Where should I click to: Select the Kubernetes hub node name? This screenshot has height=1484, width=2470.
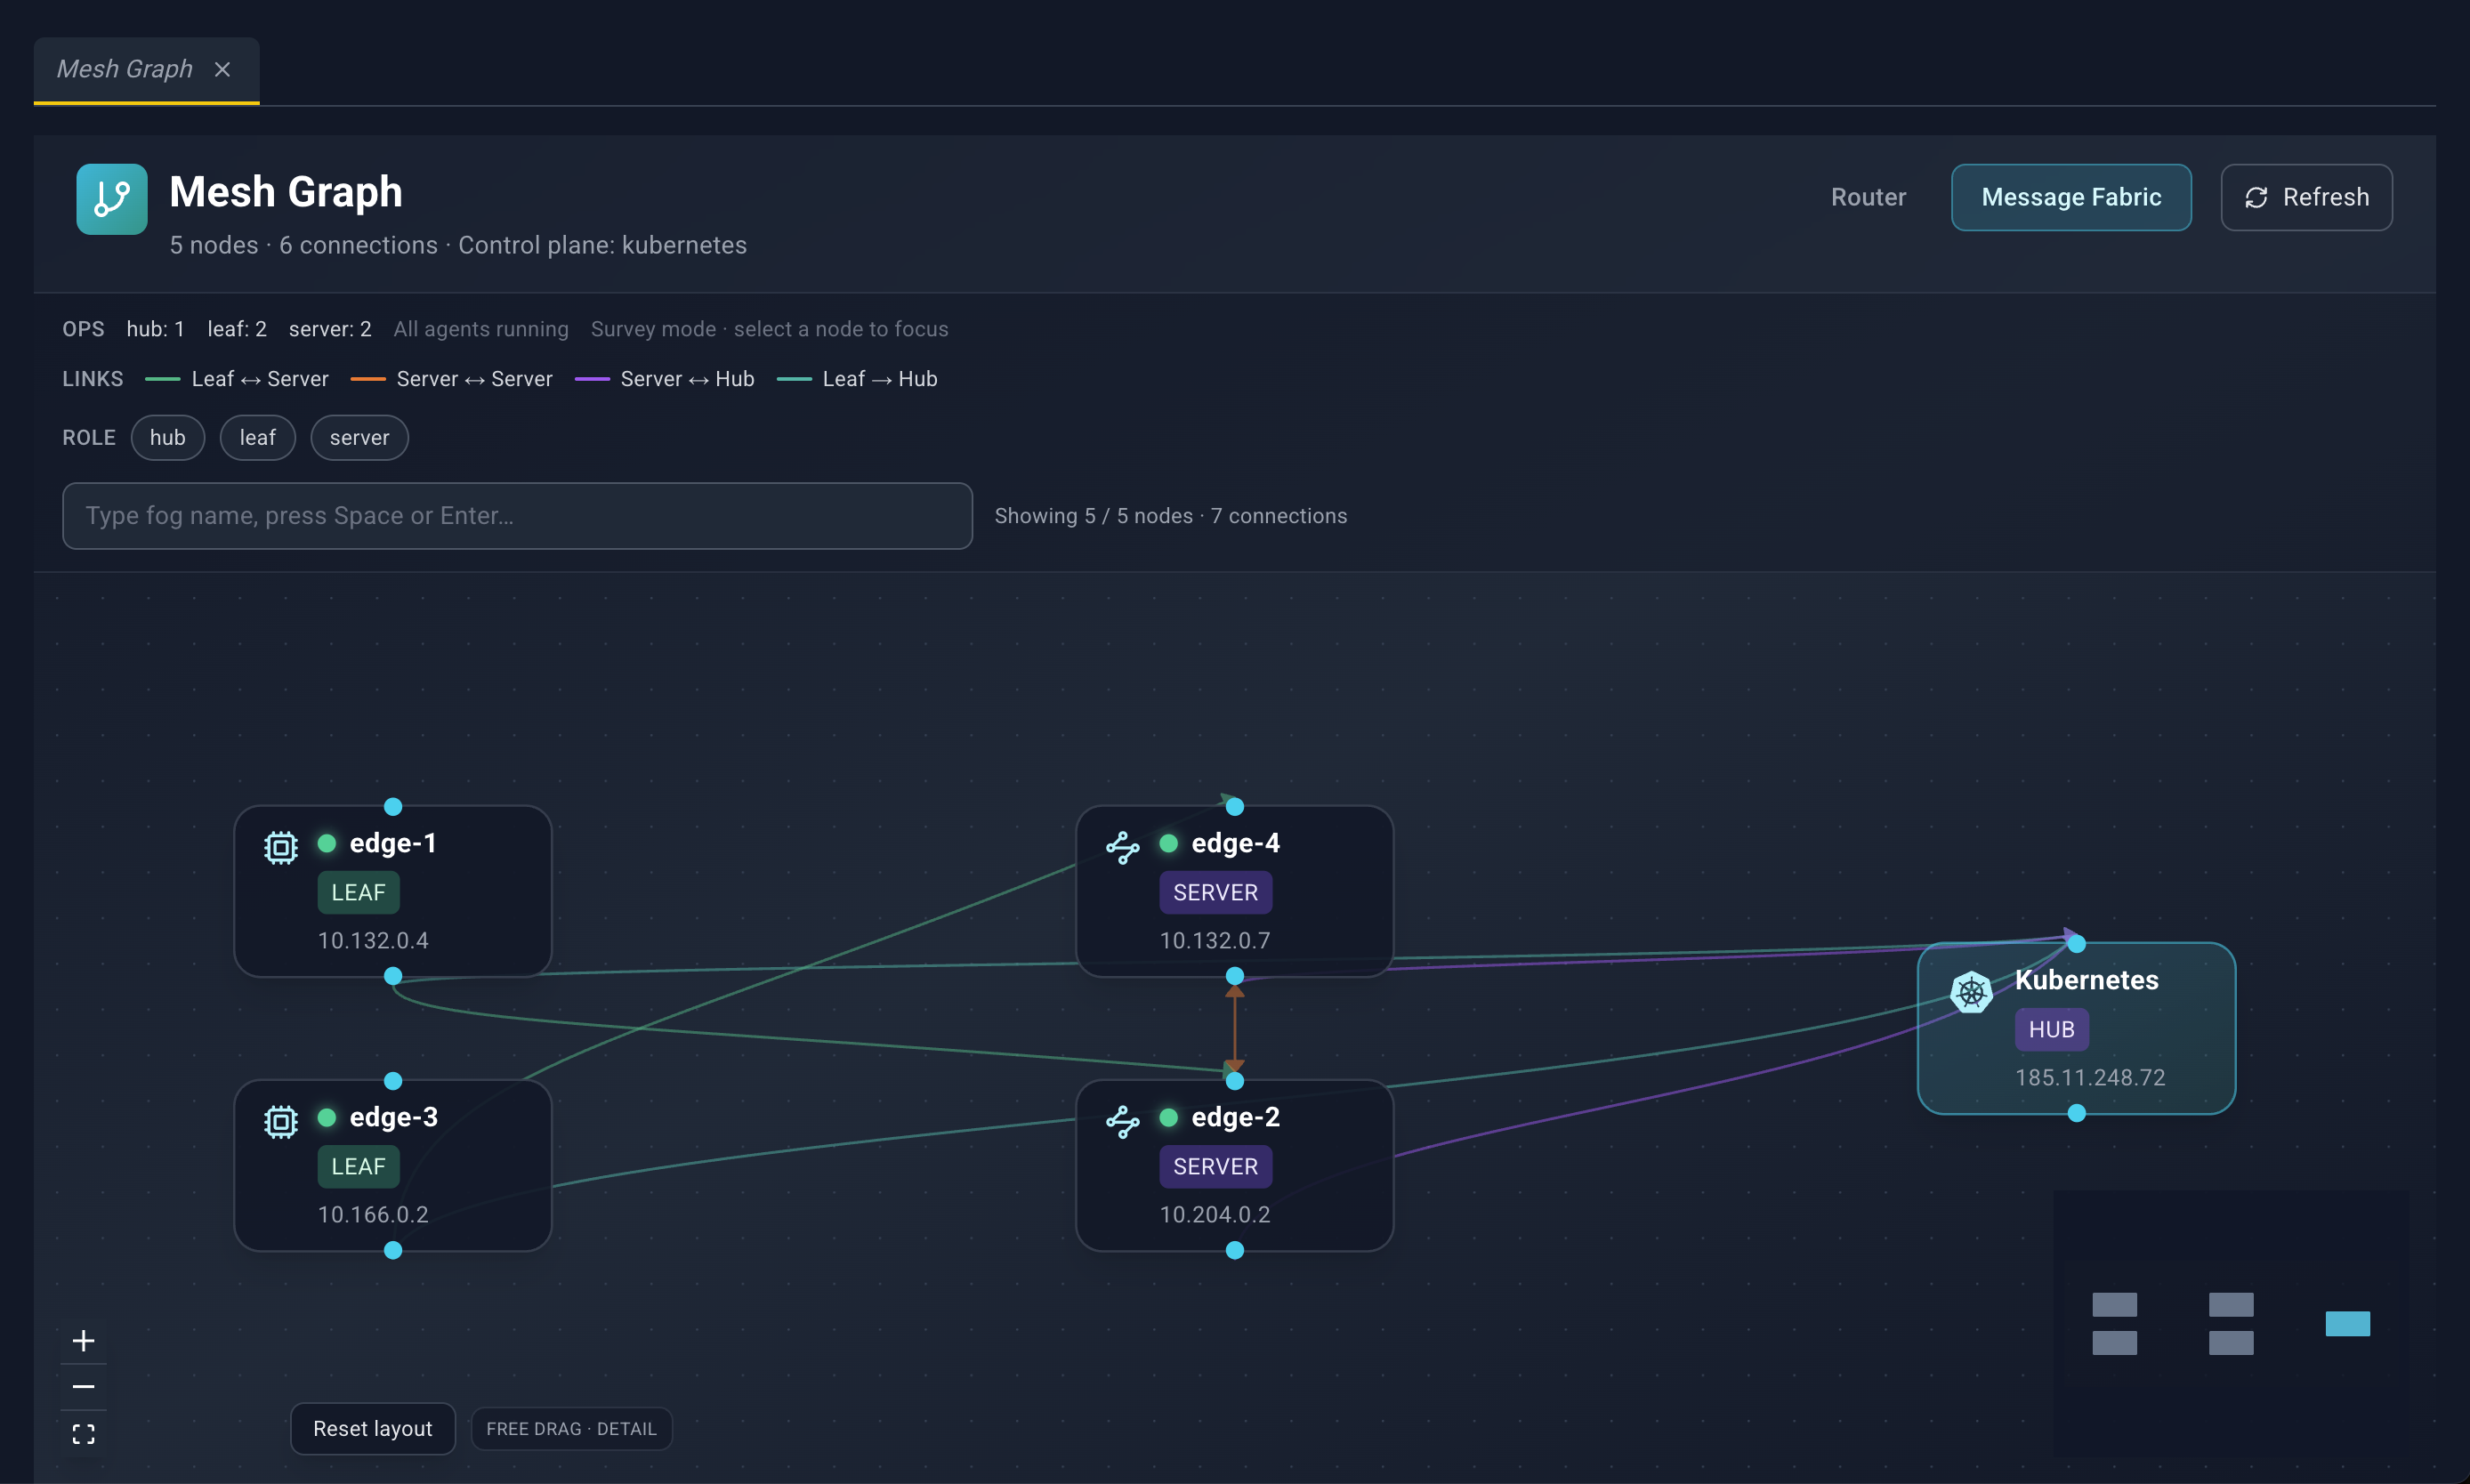[2086, 980]
